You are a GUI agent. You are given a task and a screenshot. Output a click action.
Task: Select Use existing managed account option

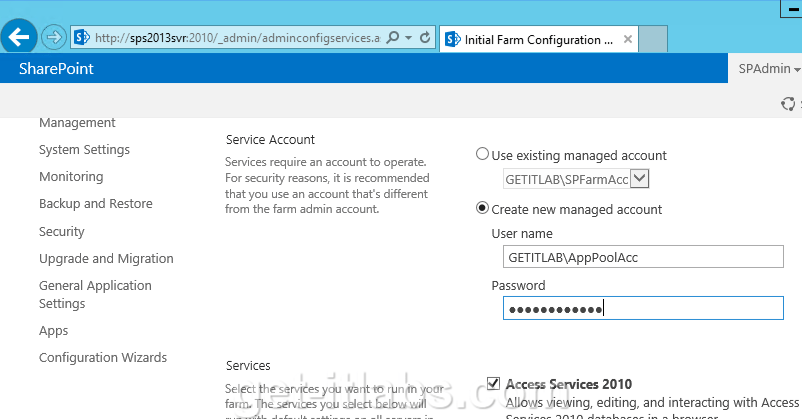tap(482, 154)
